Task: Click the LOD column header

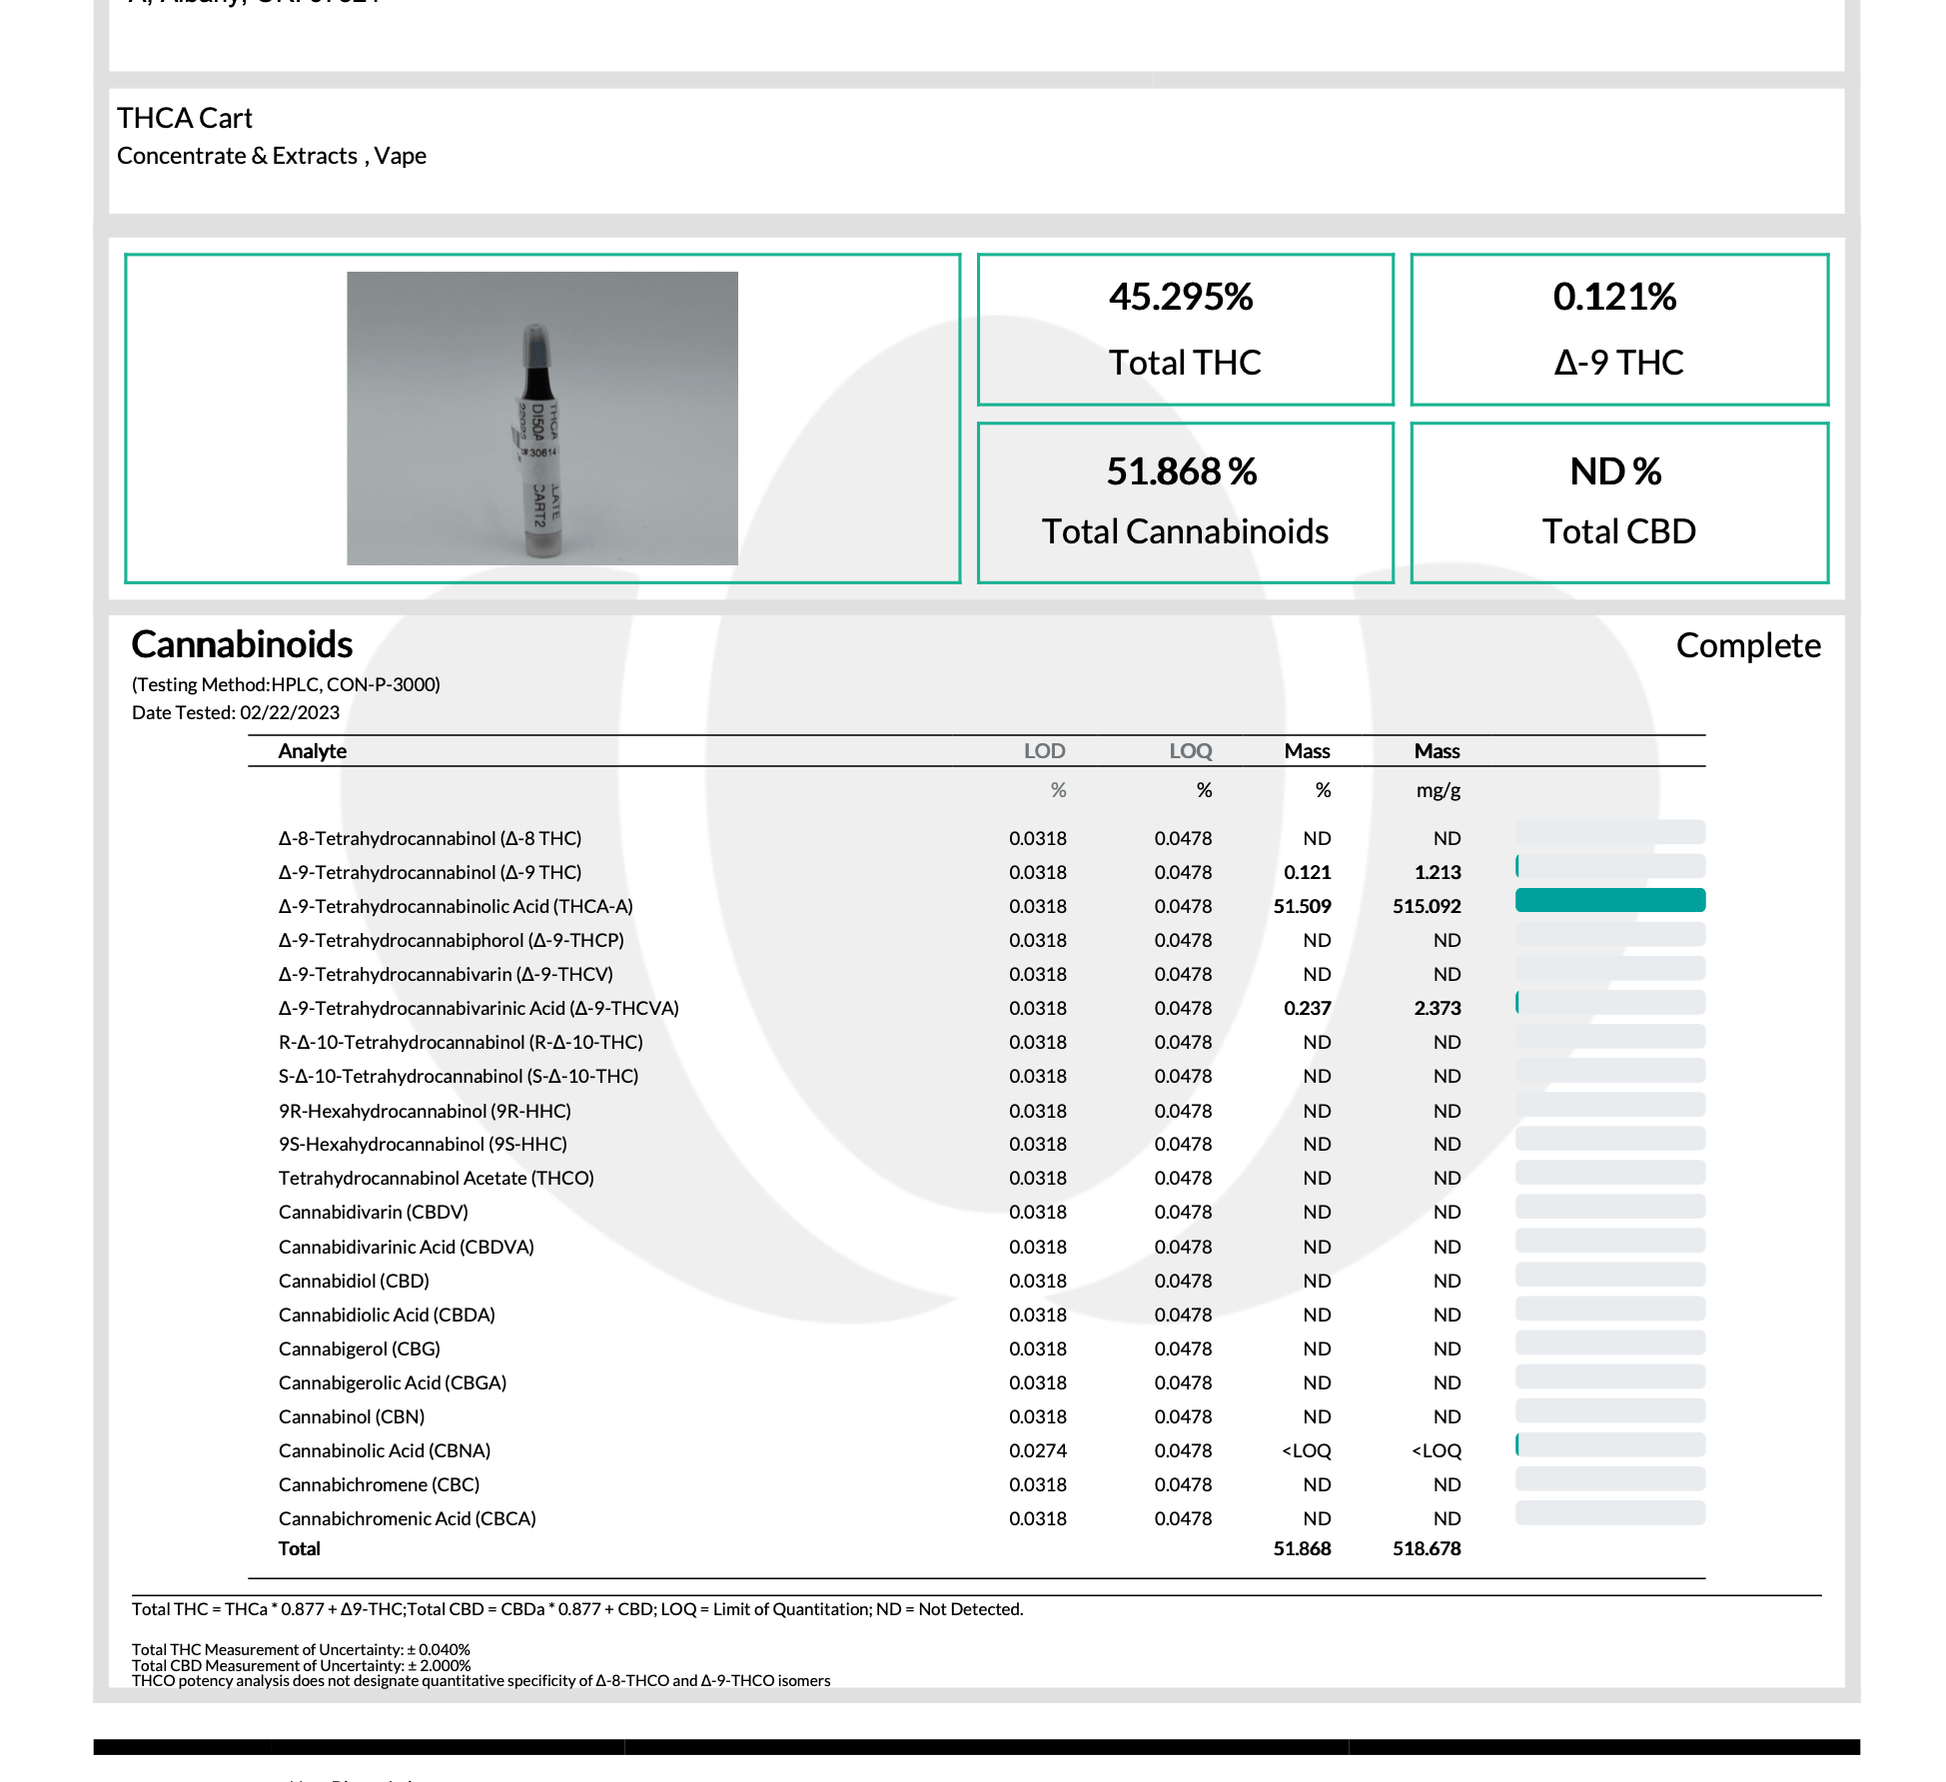Action: point(1044,751)
